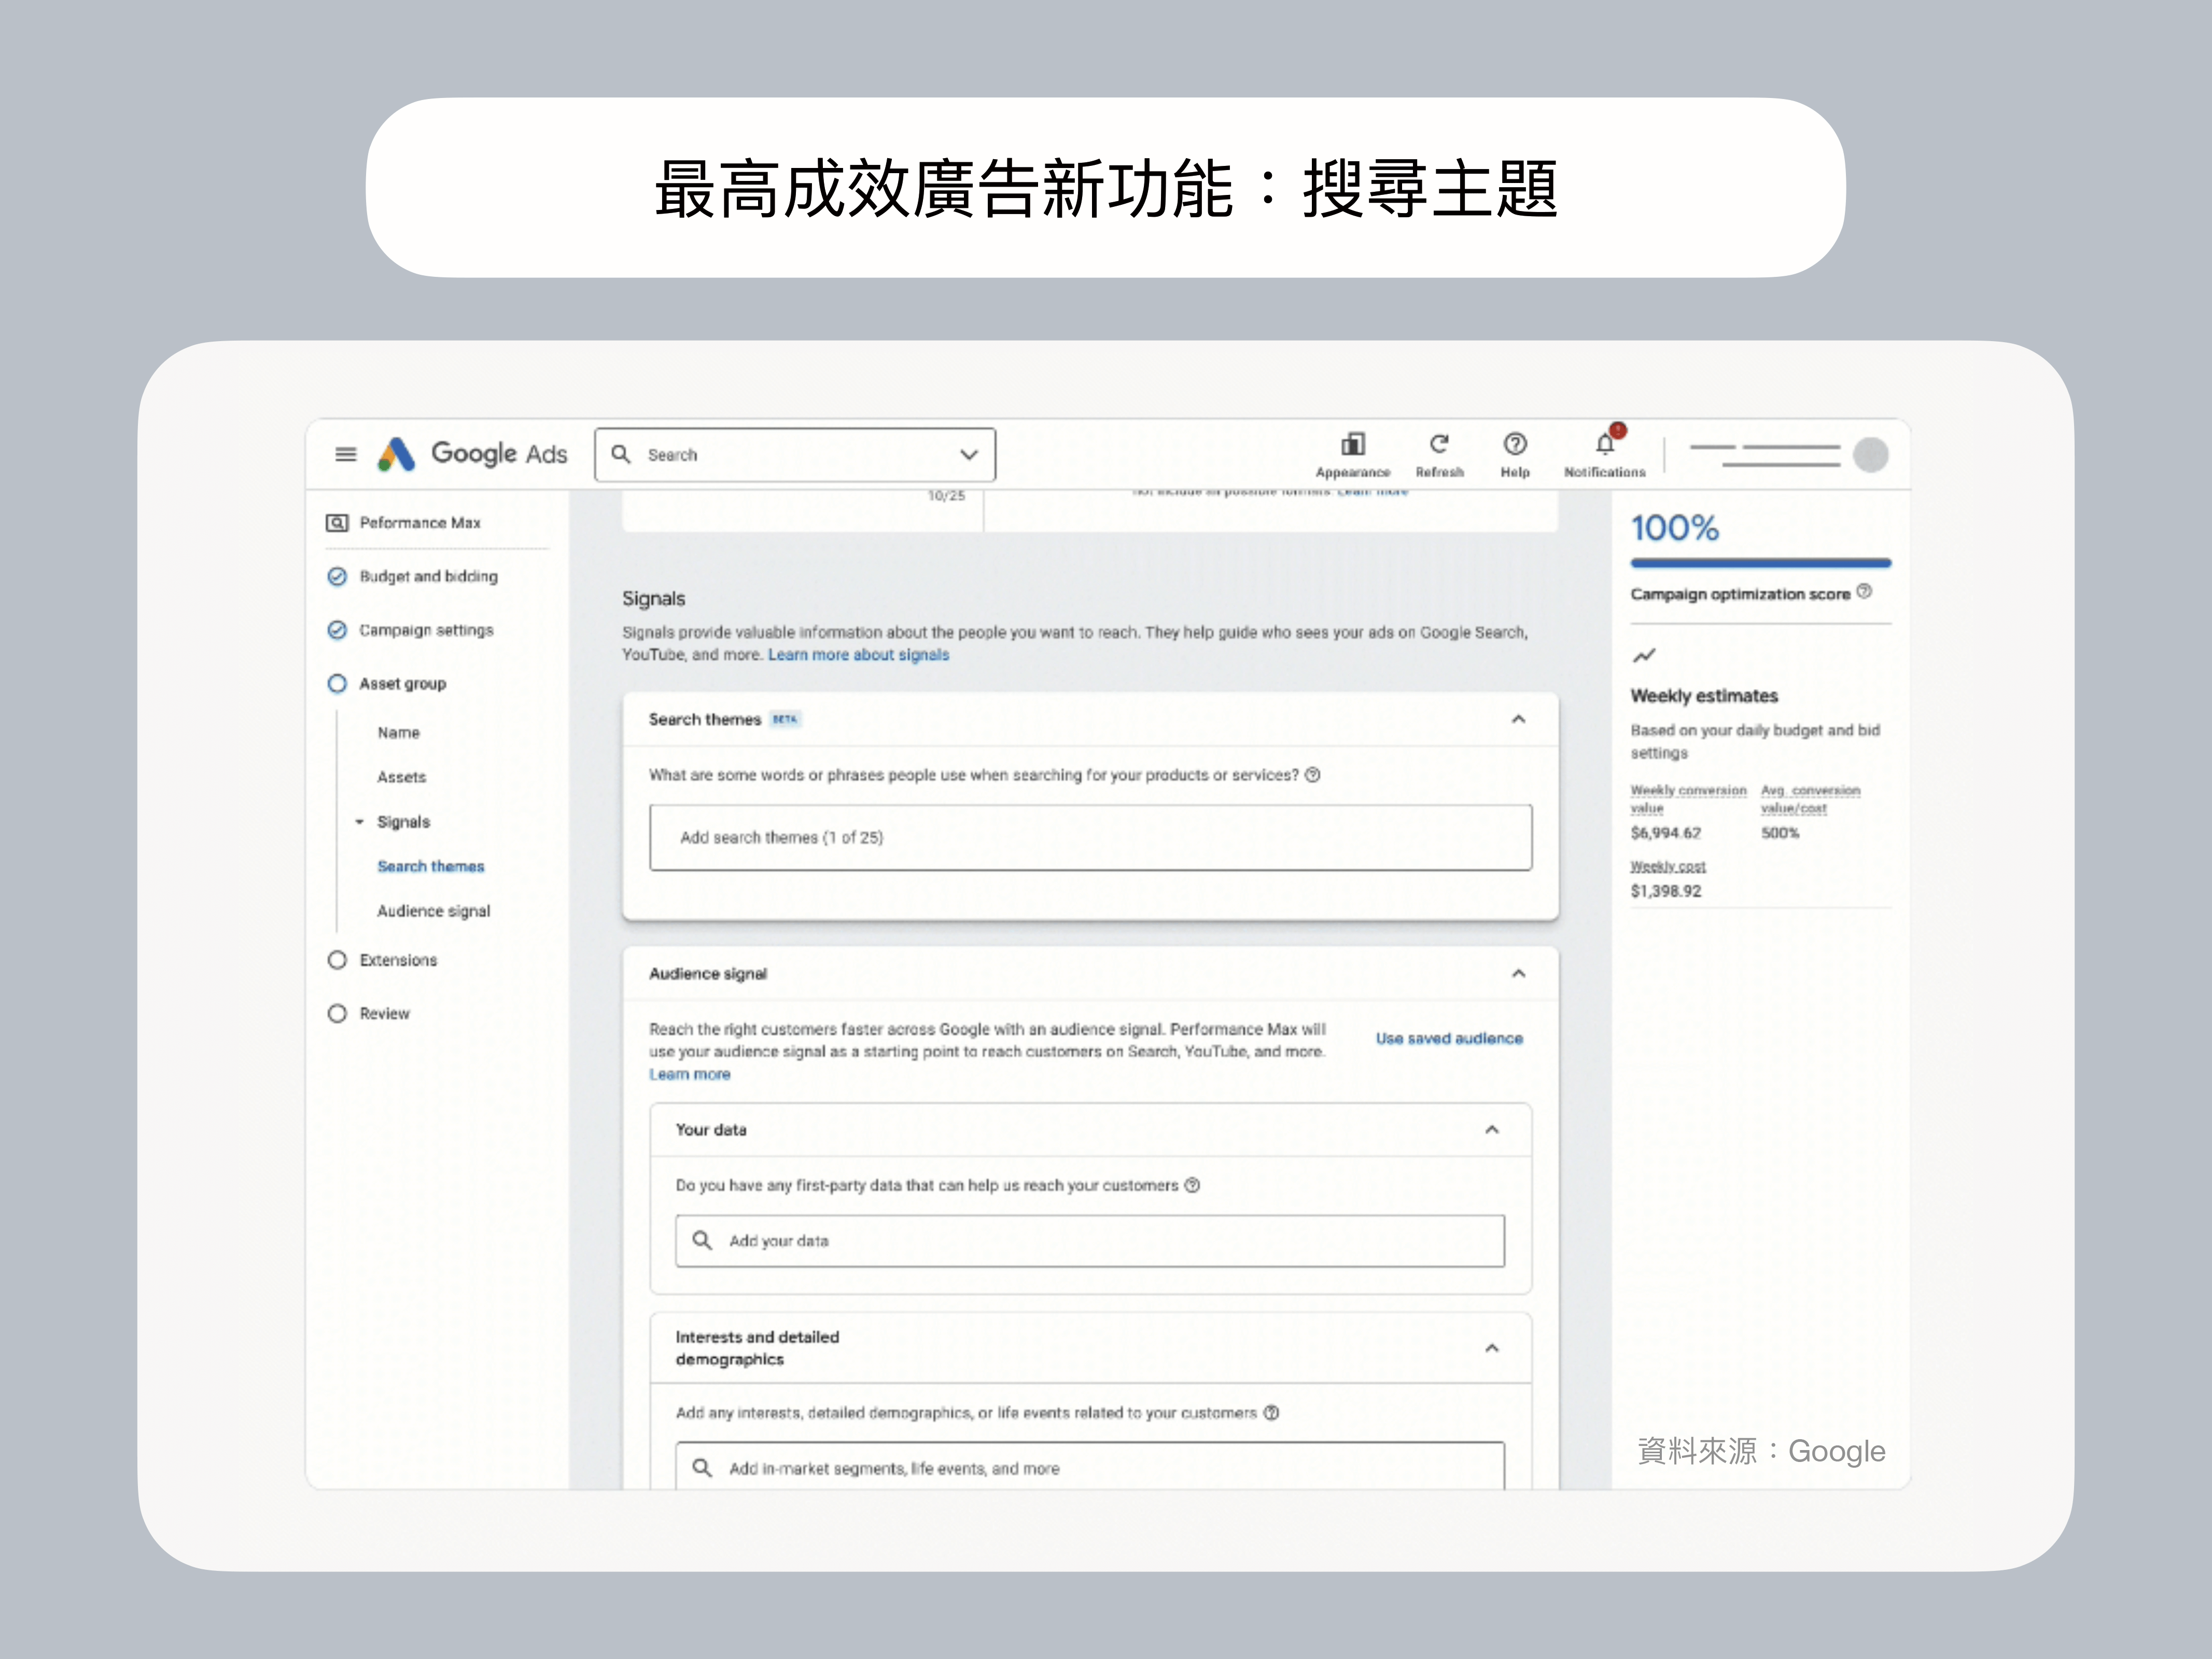
Task: Click the account avatar circle
Action: pyautogui.click(x=1870, y=455)
